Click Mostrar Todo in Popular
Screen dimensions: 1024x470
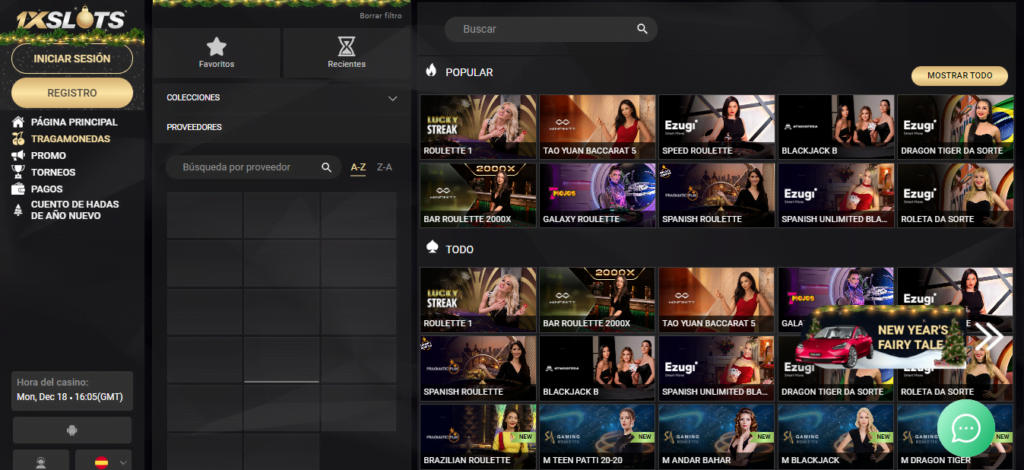coord(959,76)
